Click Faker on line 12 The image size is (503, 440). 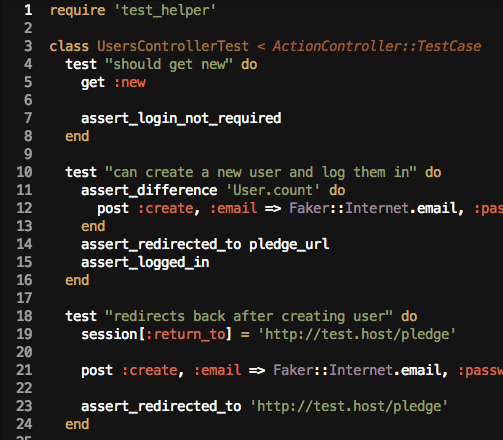pyautogui.click(x=309, y=208)
